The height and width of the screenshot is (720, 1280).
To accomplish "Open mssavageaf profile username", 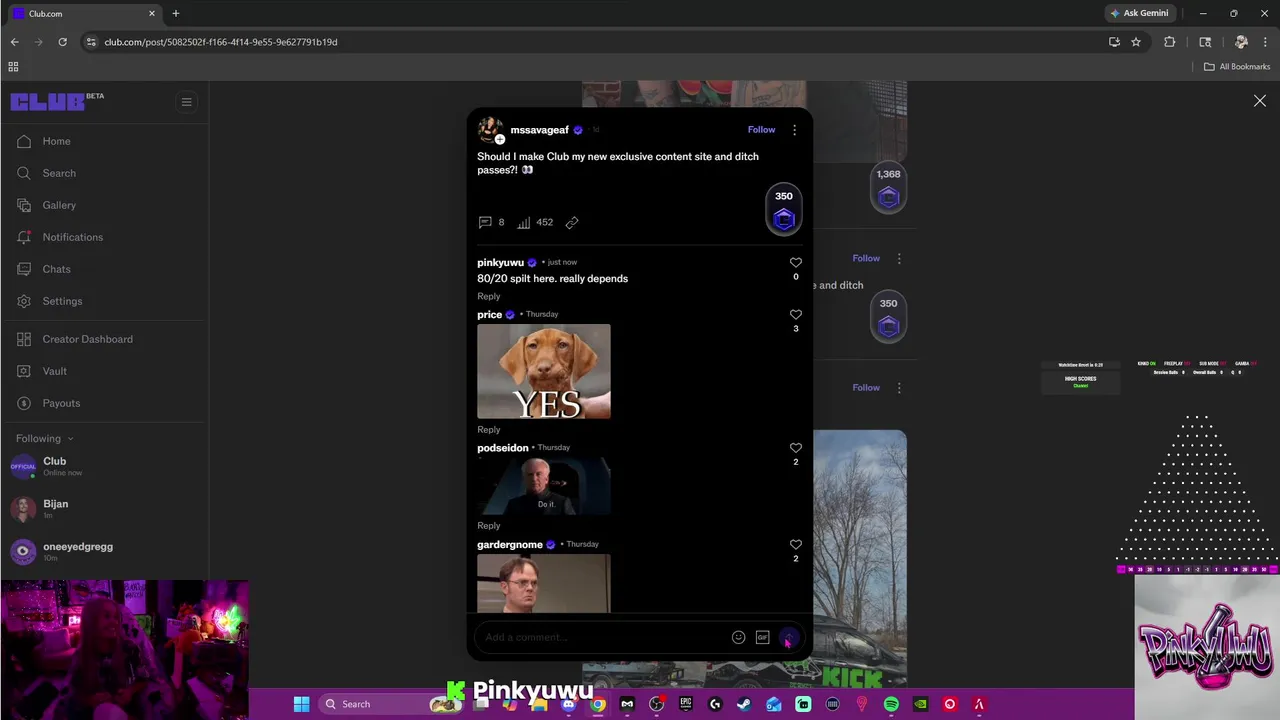I will (x=539, y=130).
